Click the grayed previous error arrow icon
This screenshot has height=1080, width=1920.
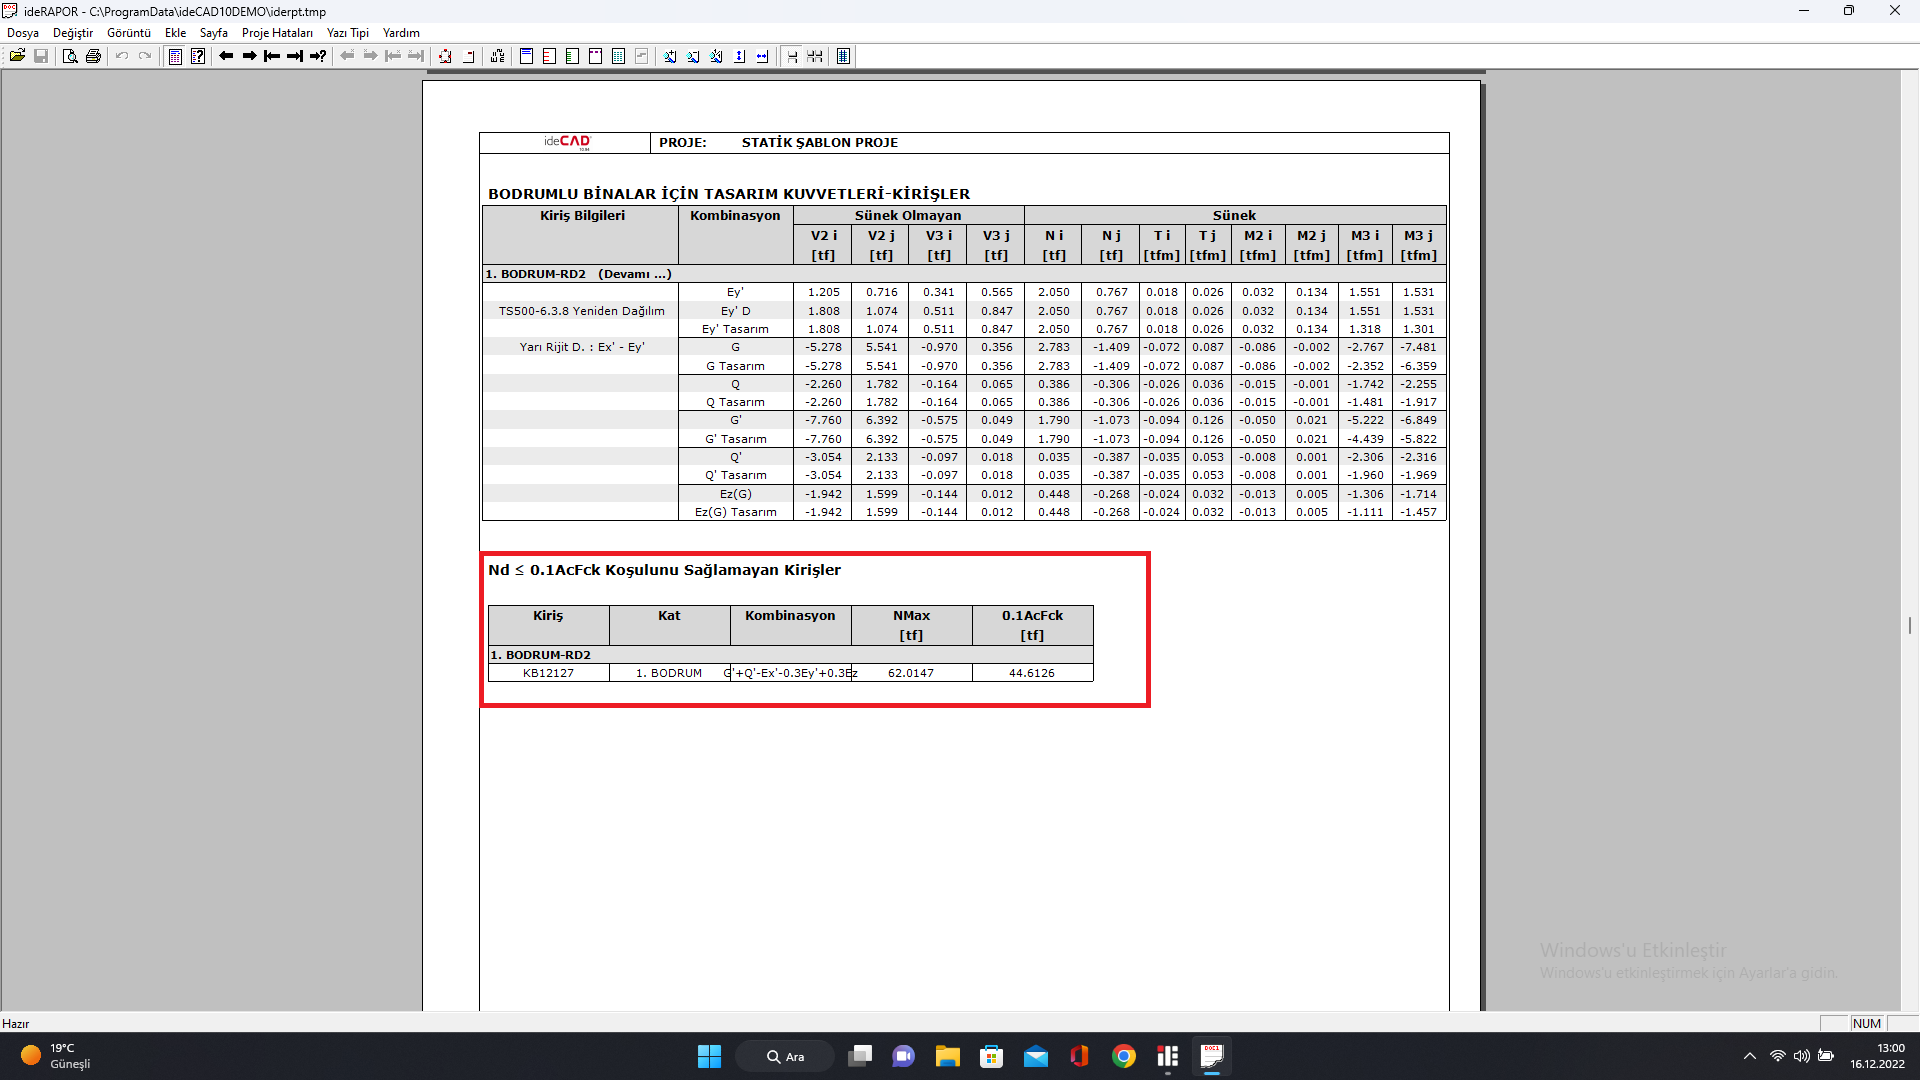347,56
